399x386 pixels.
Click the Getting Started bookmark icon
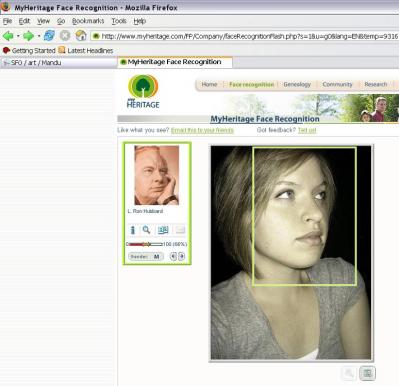[x=6, y=50]
